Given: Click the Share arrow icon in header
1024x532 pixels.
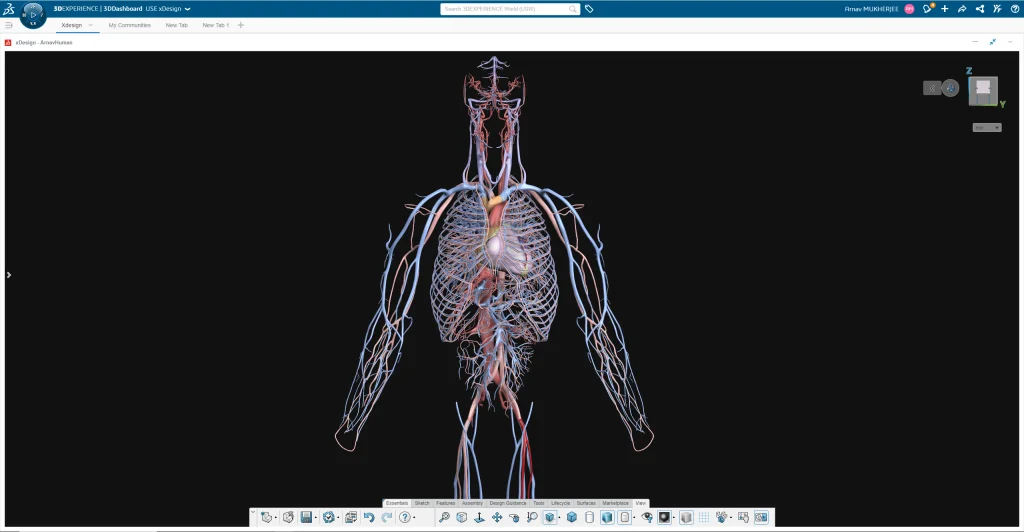Looking at the screenshot, I should [x=961, y=9].
